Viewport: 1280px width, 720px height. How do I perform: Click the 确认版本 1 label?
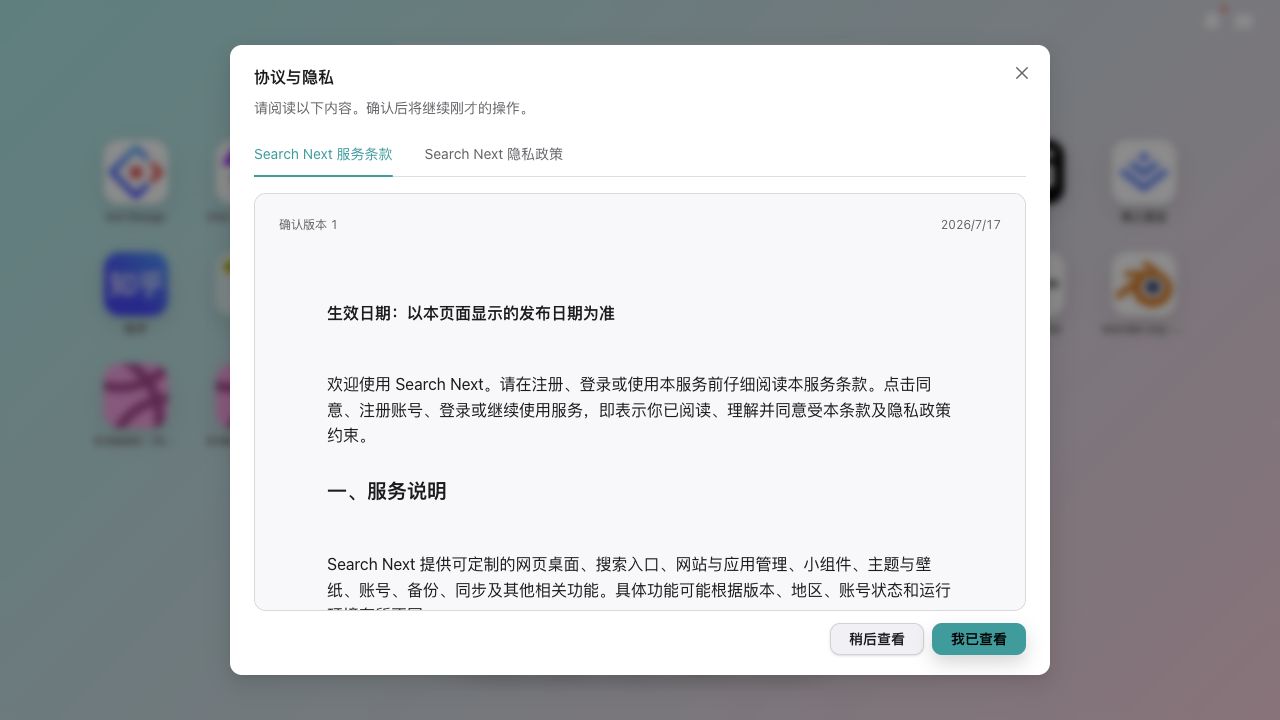[x=308, y=225]
